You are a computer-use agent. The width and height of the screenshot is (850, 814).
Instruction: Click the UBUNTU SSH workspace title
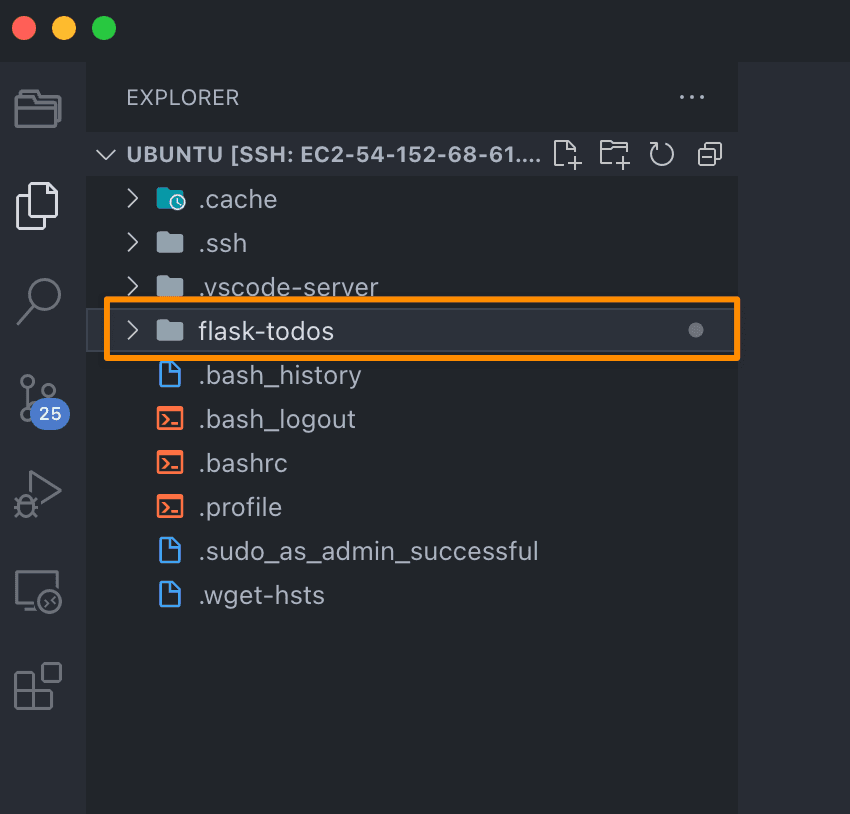[333, 154]
